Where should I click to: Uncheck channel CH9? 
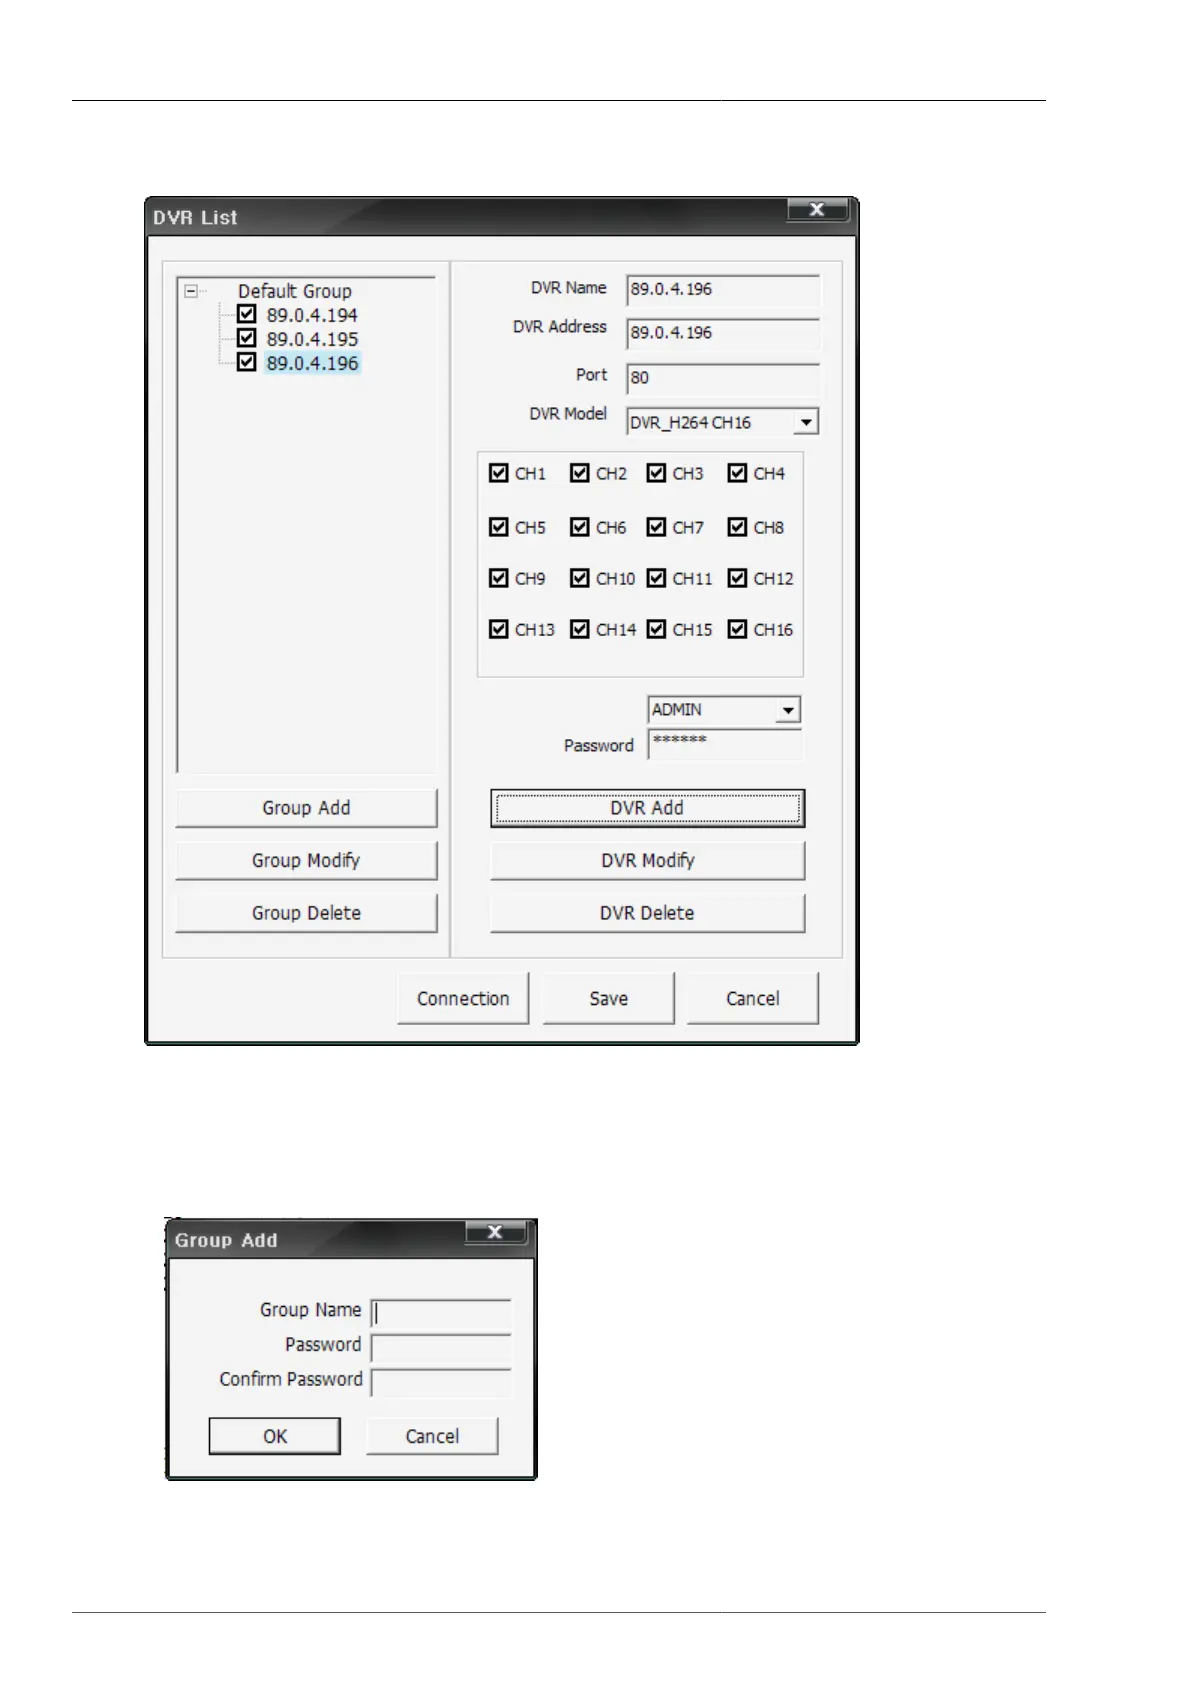(499, 578)
